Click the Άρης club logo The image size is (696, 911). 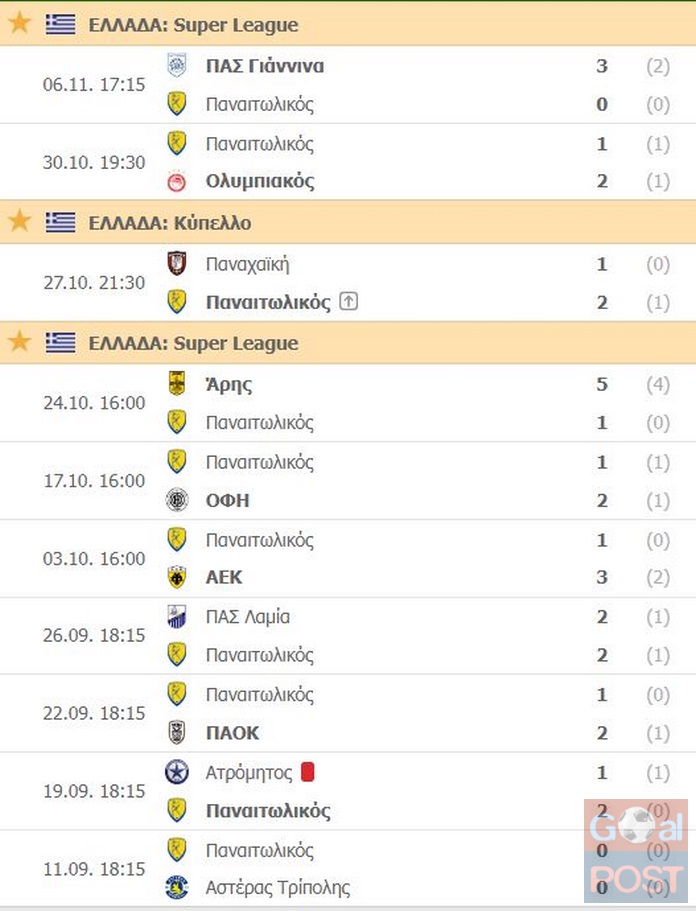click(177, 383)
